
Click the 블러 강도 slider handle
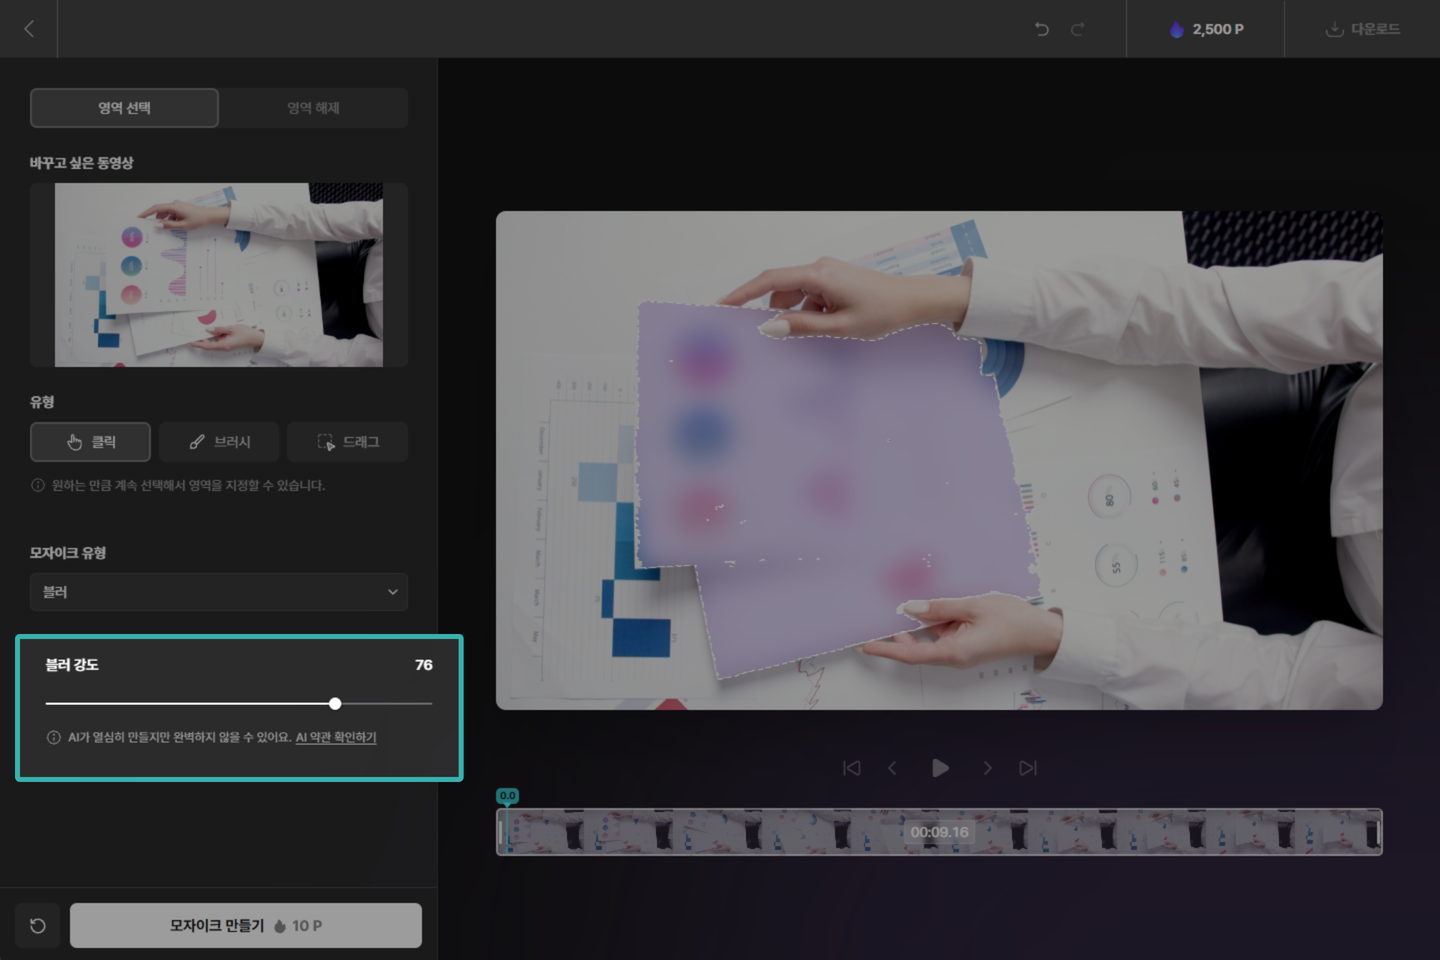(x=335, y=704)
